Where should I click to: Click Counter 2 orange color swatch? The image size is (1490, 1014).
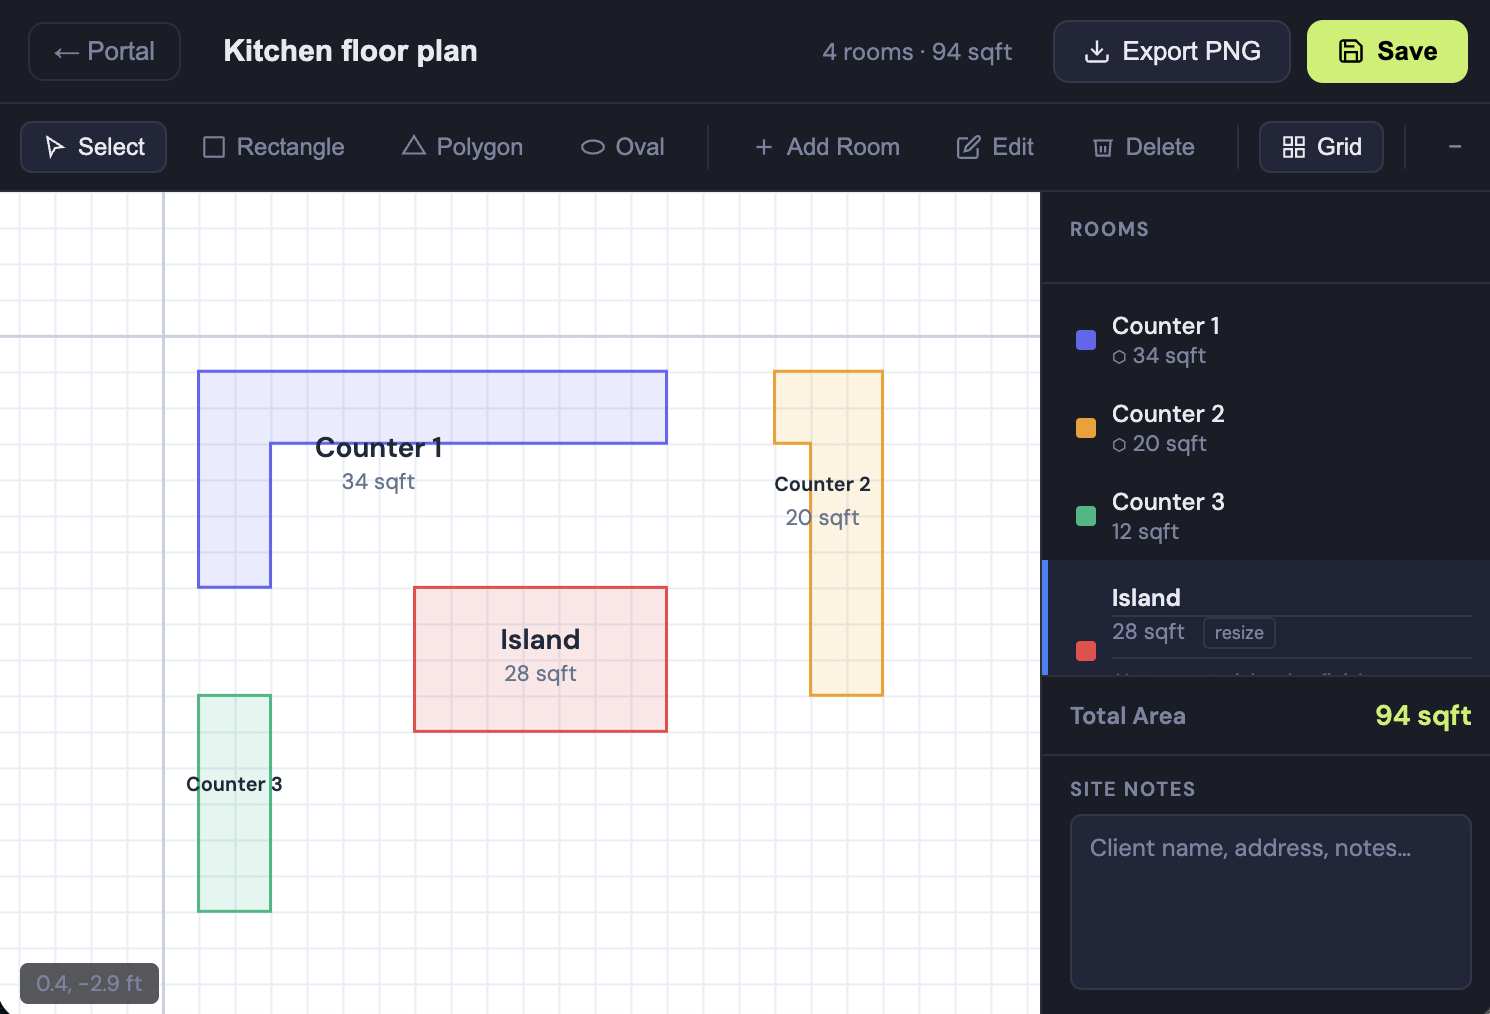(x=1086, y=428)
